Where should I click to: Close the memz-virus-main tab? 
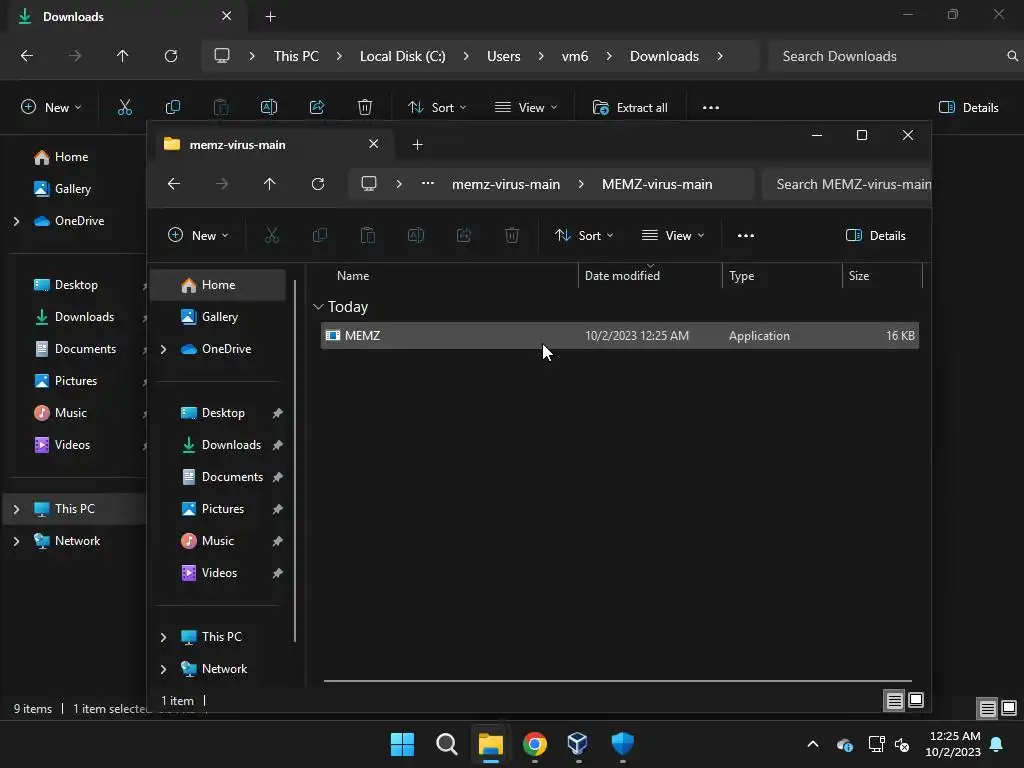pos(374,144)
